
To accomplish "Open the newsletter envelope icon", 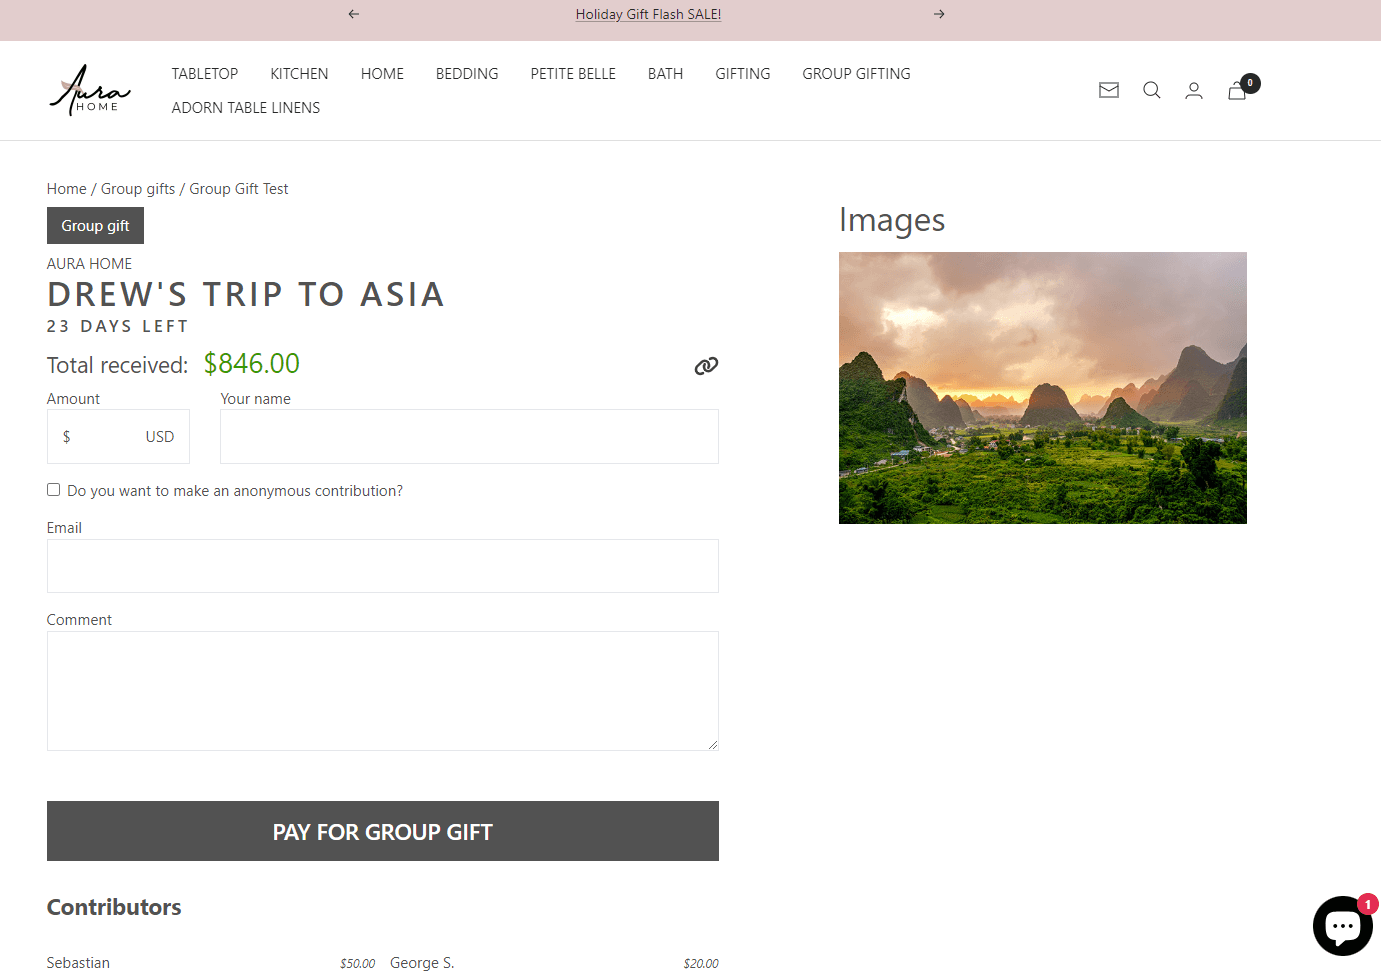I will (x=1108, y=90).
